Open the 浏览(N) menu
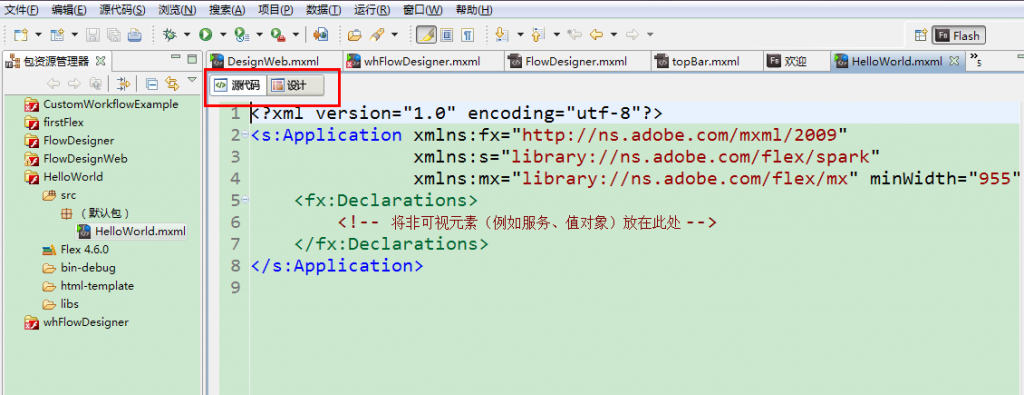This screenshot has width=1024, height=395. tap(177, 10)
